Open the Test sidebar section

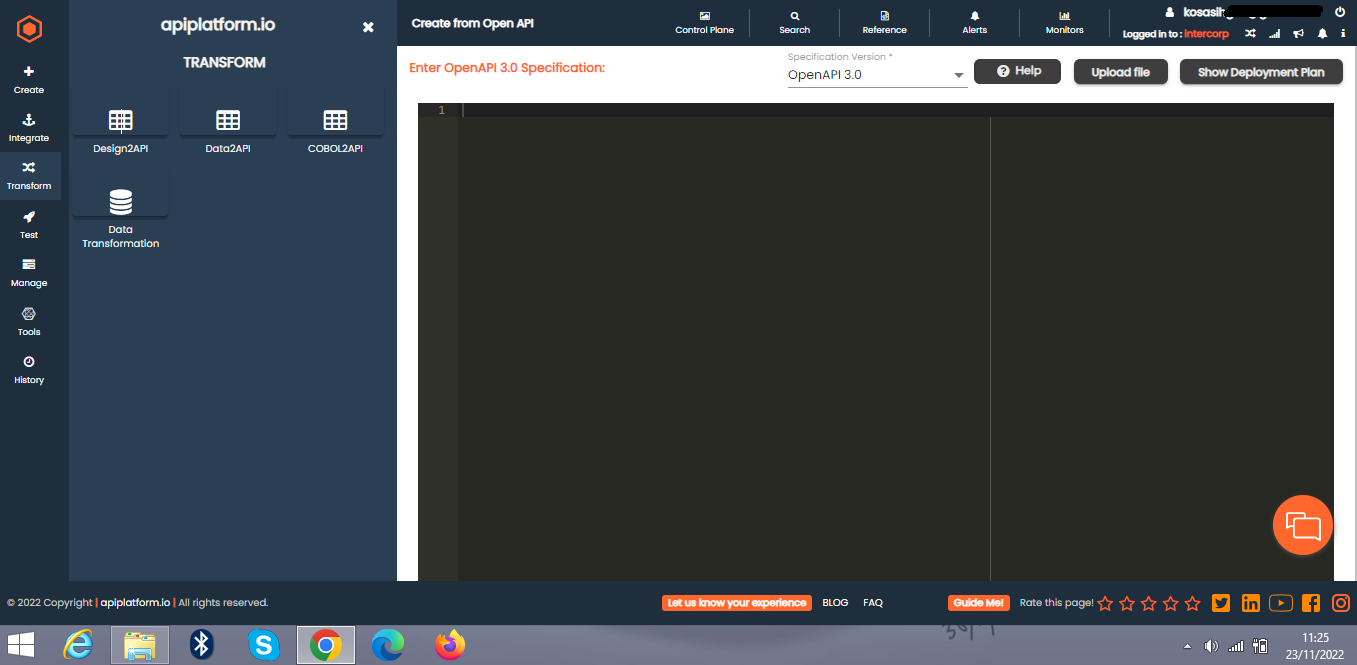tap(29, 225)
